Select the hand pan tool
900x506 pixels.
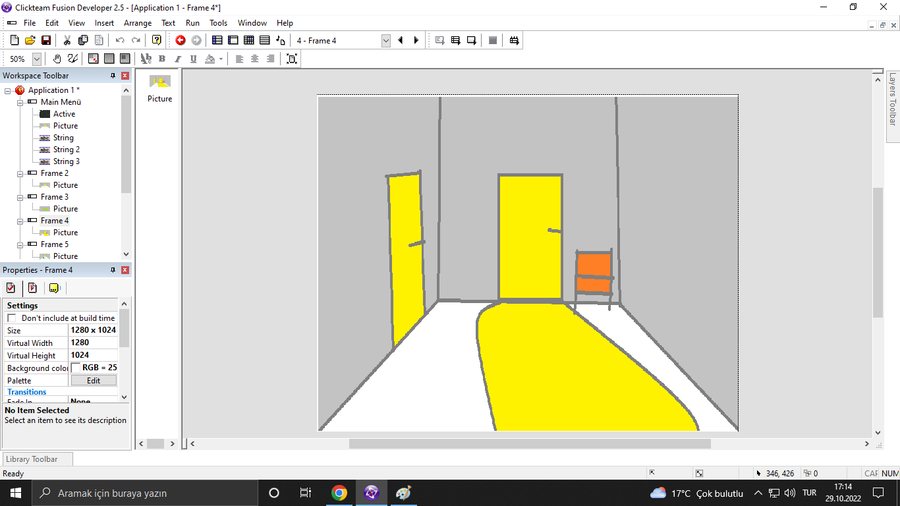tap(57, 59)
